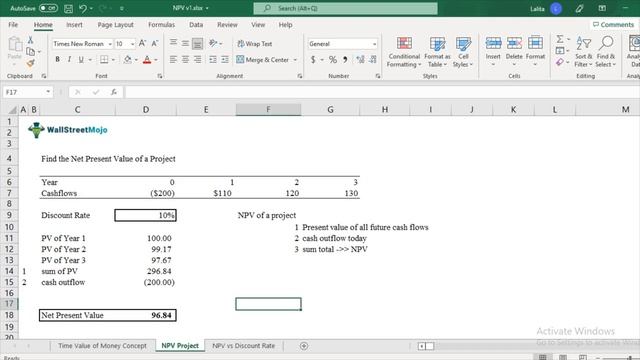Open the General number format dropdown
The width and height of the screenshot is (640, 360).
tap(374, 44)
